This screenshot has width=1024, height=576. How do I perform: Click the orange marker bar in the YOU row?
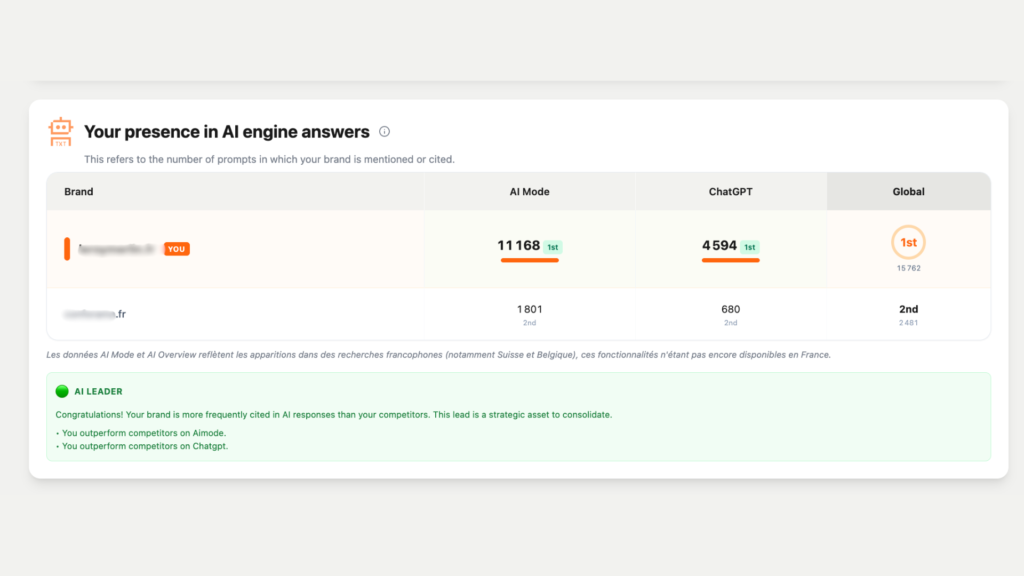(x=67, y=249)
